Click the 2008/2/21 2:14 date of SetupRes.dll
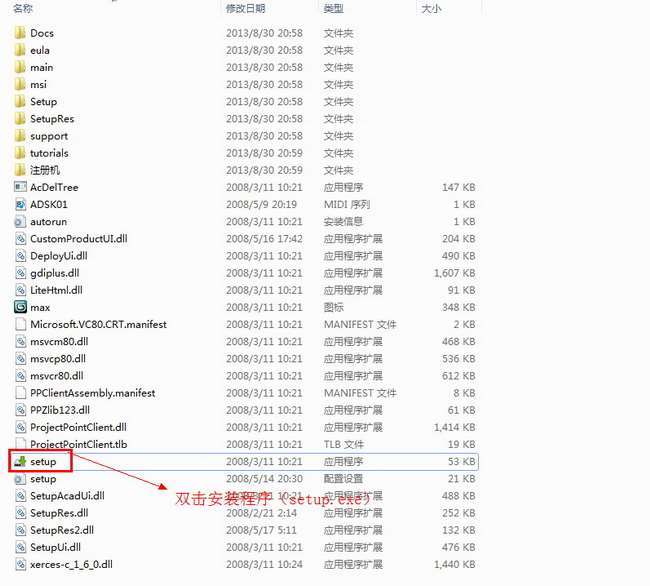650x586 pixels. [x=262, y=513]
